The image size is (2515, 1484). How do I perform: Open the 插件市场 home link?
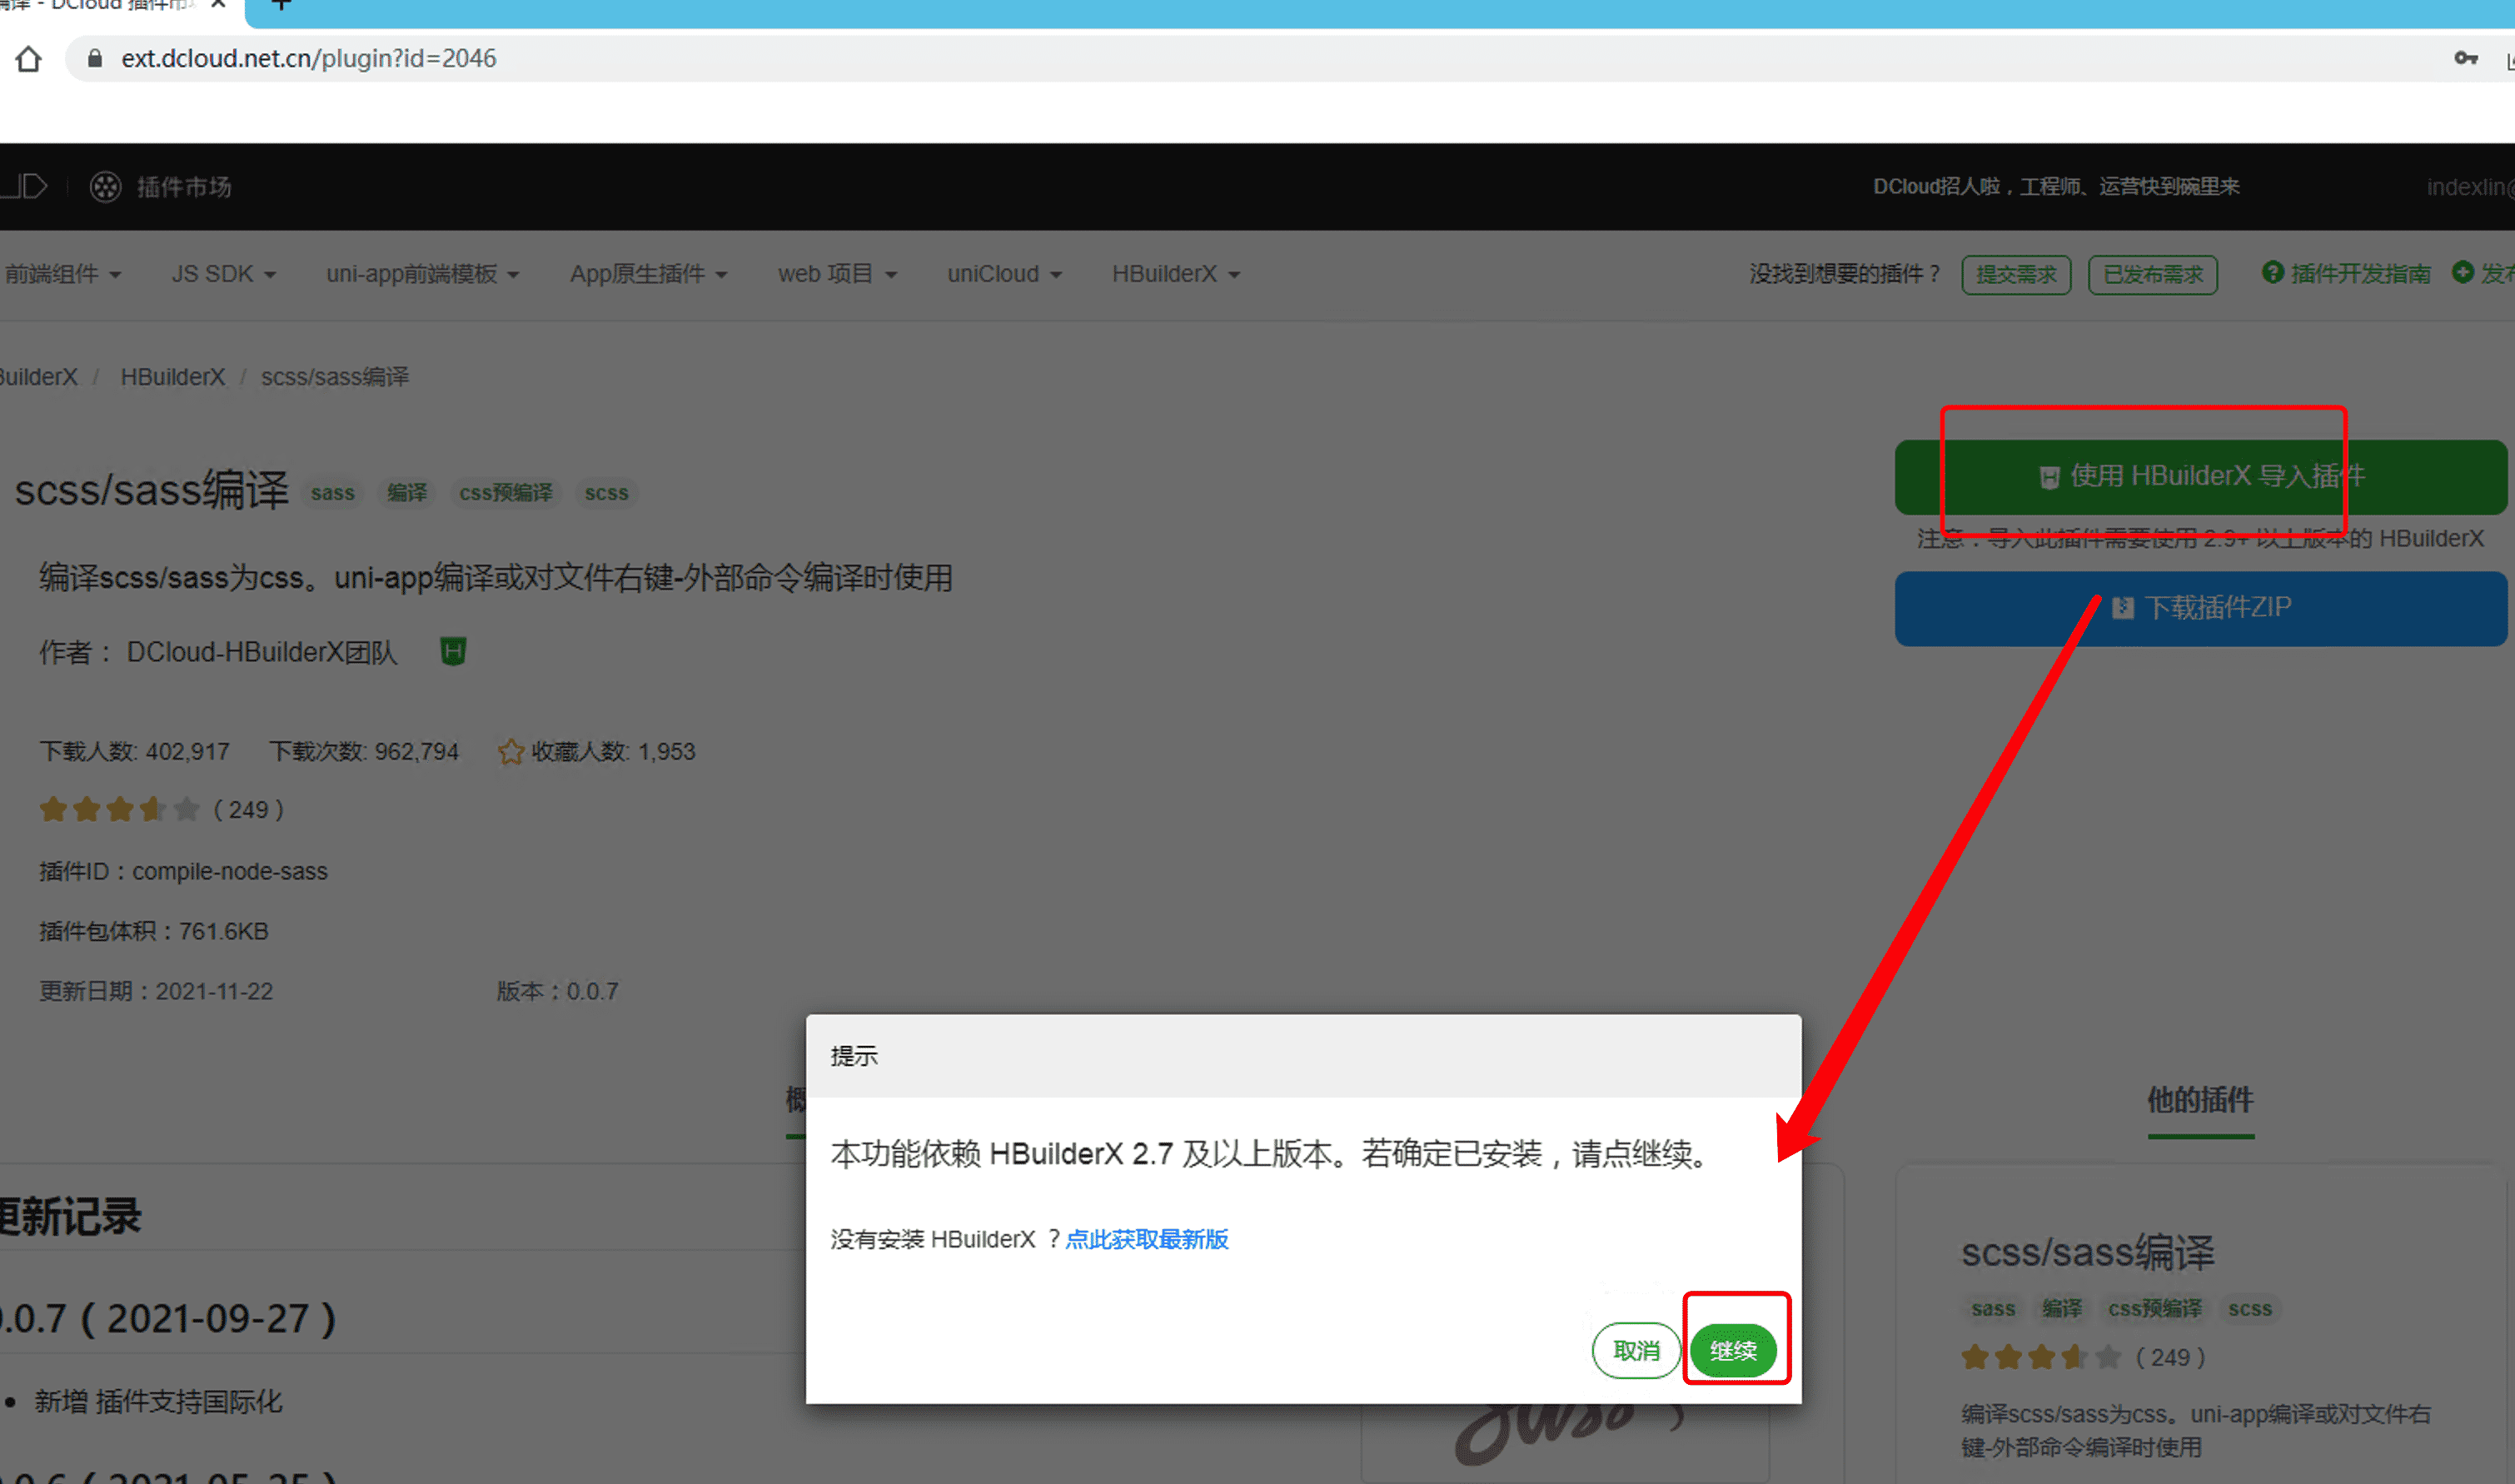pos(184,187)
